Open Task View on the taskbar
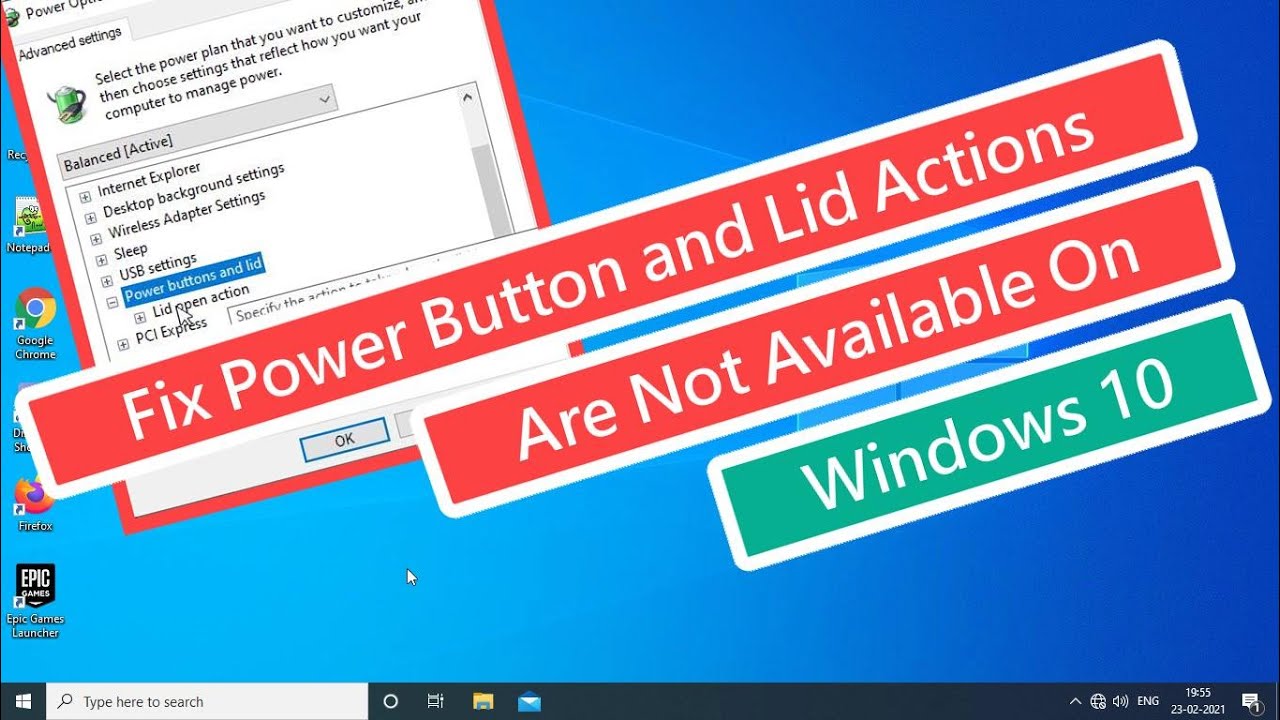This screenshot has height=720, width=1280. 435,701
